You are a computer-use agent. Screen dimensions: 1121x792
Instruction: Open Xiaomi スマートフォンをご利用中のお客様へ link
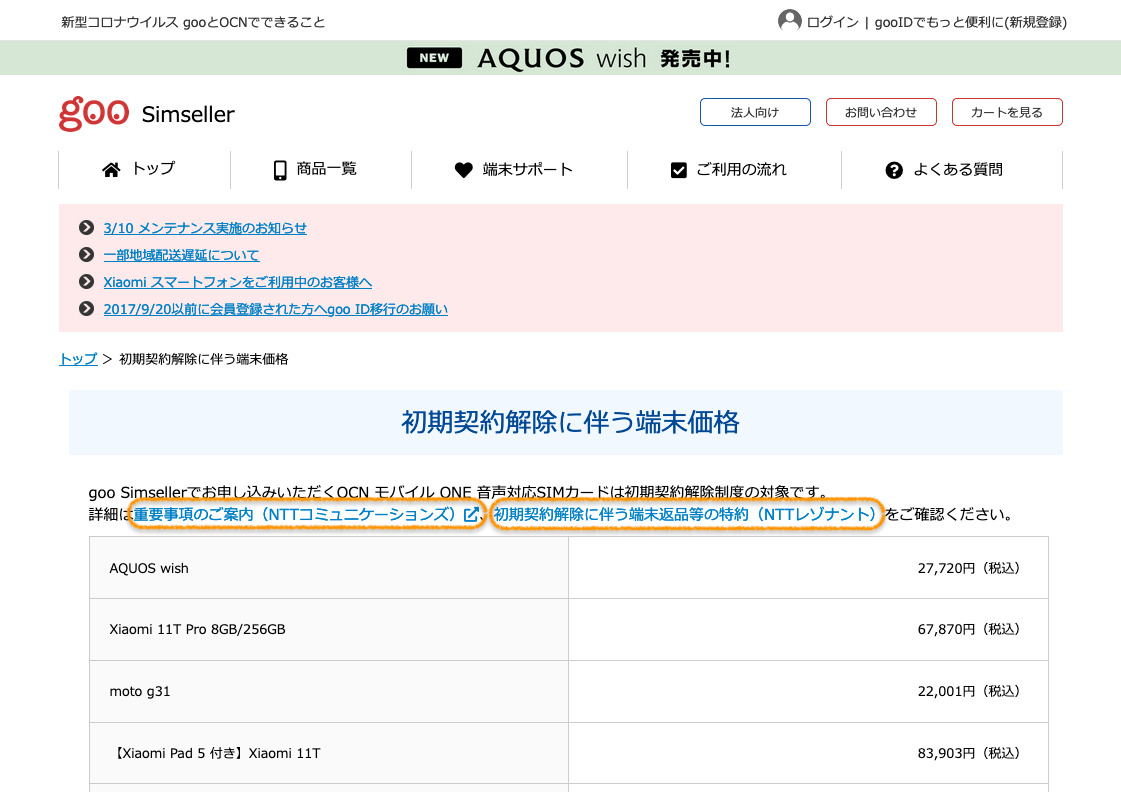[x=237, y=282]
